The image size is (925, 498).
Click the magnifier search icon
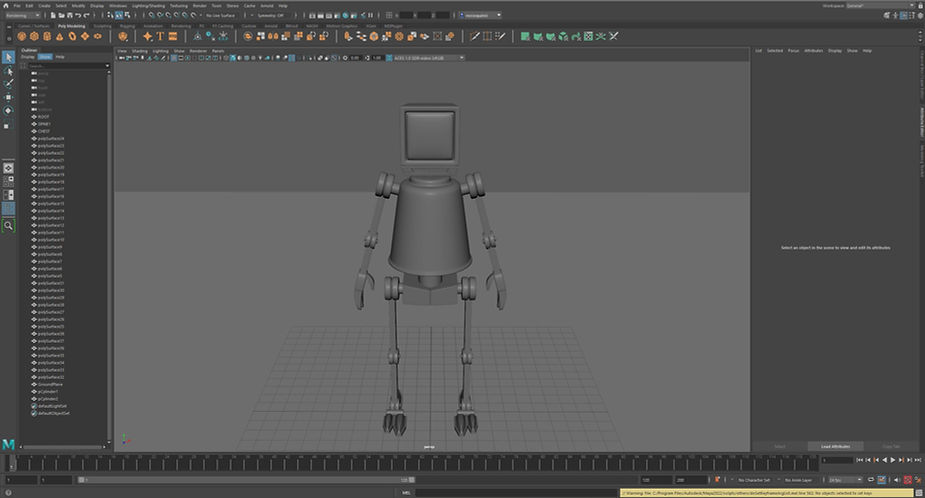pos(8,225)
